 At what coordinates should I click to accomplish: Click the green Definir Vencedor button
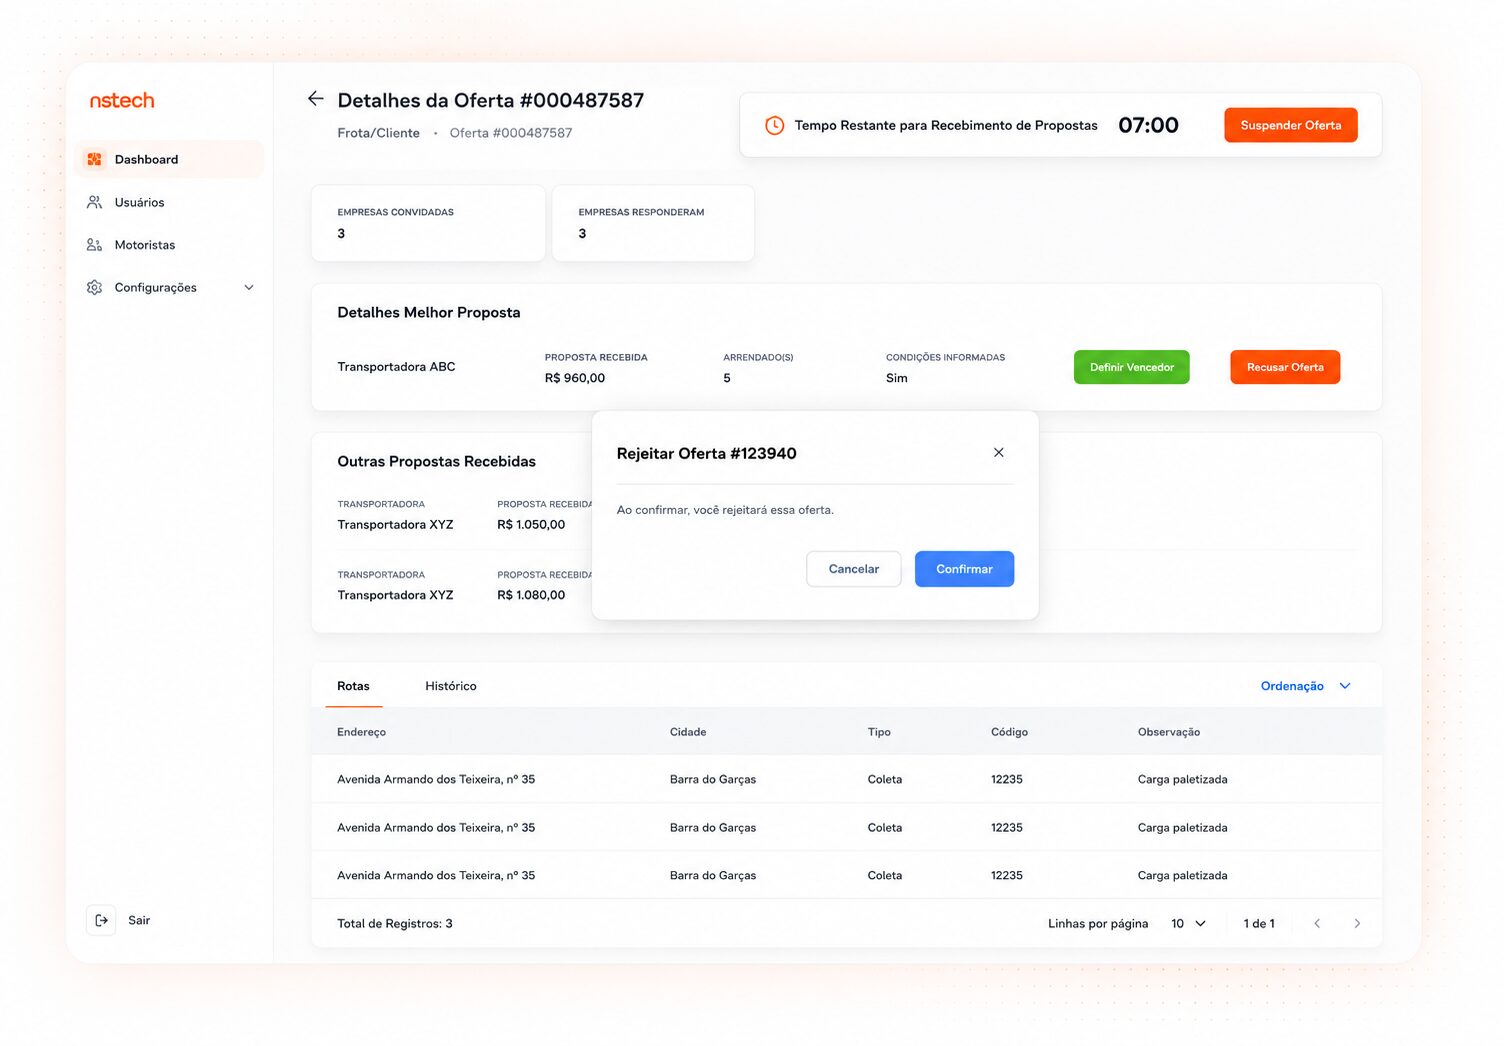(x=1132, y=367)
